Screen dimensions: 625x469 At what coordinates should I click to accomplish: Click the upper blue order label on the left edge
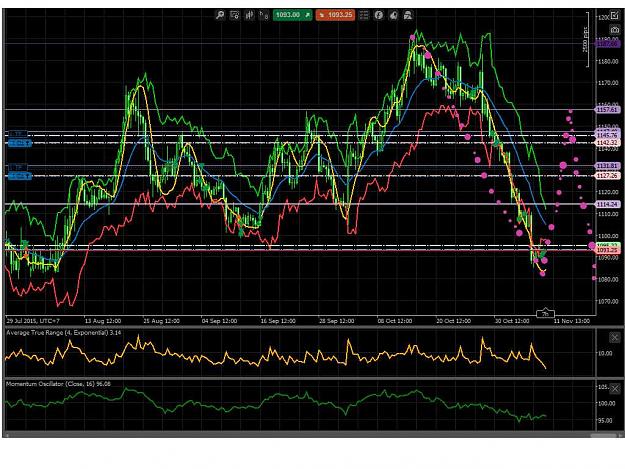click(x=19, y=143)
